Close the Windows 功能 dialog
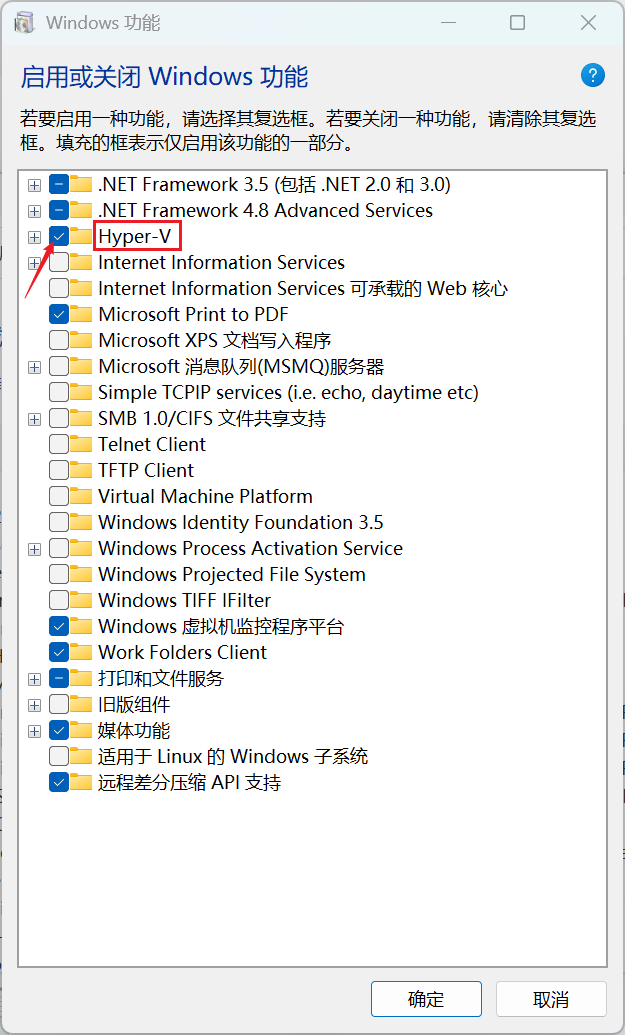Viewport: 625px width, 1035px height. pyautogui.click(x=588, y=23)
